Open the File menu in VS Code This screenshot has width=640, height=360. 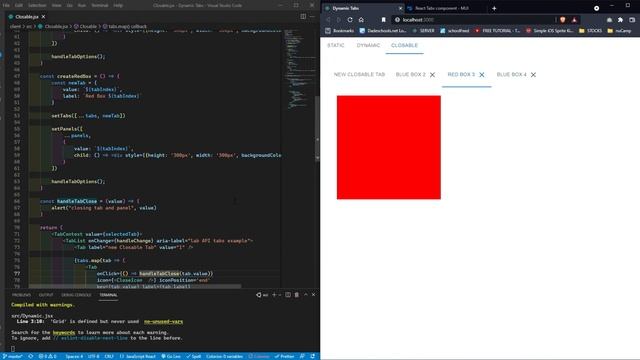coord(6,5)
